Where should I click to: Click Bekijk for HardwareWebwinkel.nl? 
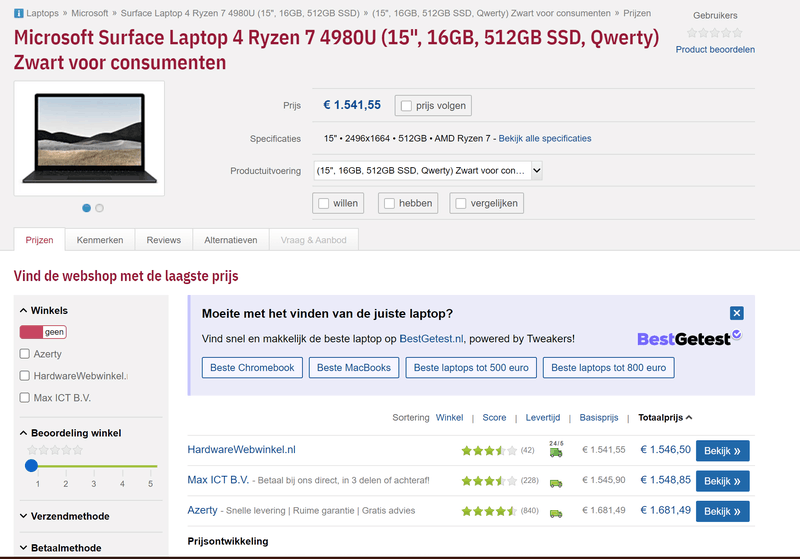click(x=722, y=450)
